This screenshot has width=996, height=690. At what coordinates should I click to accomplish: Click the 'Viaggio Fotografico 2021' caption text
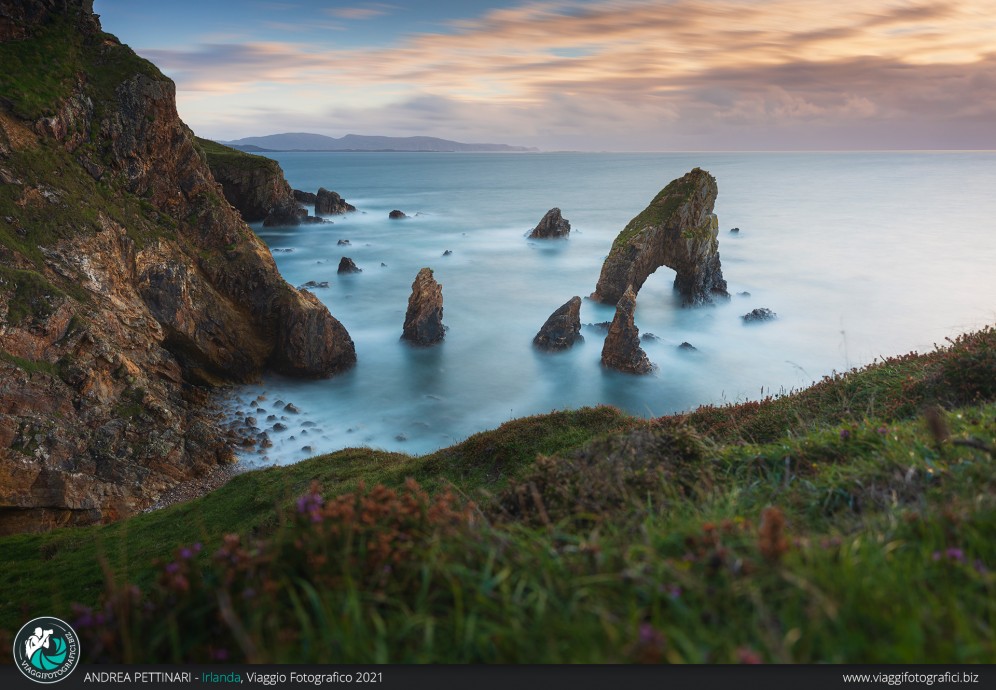coord(314,677)
